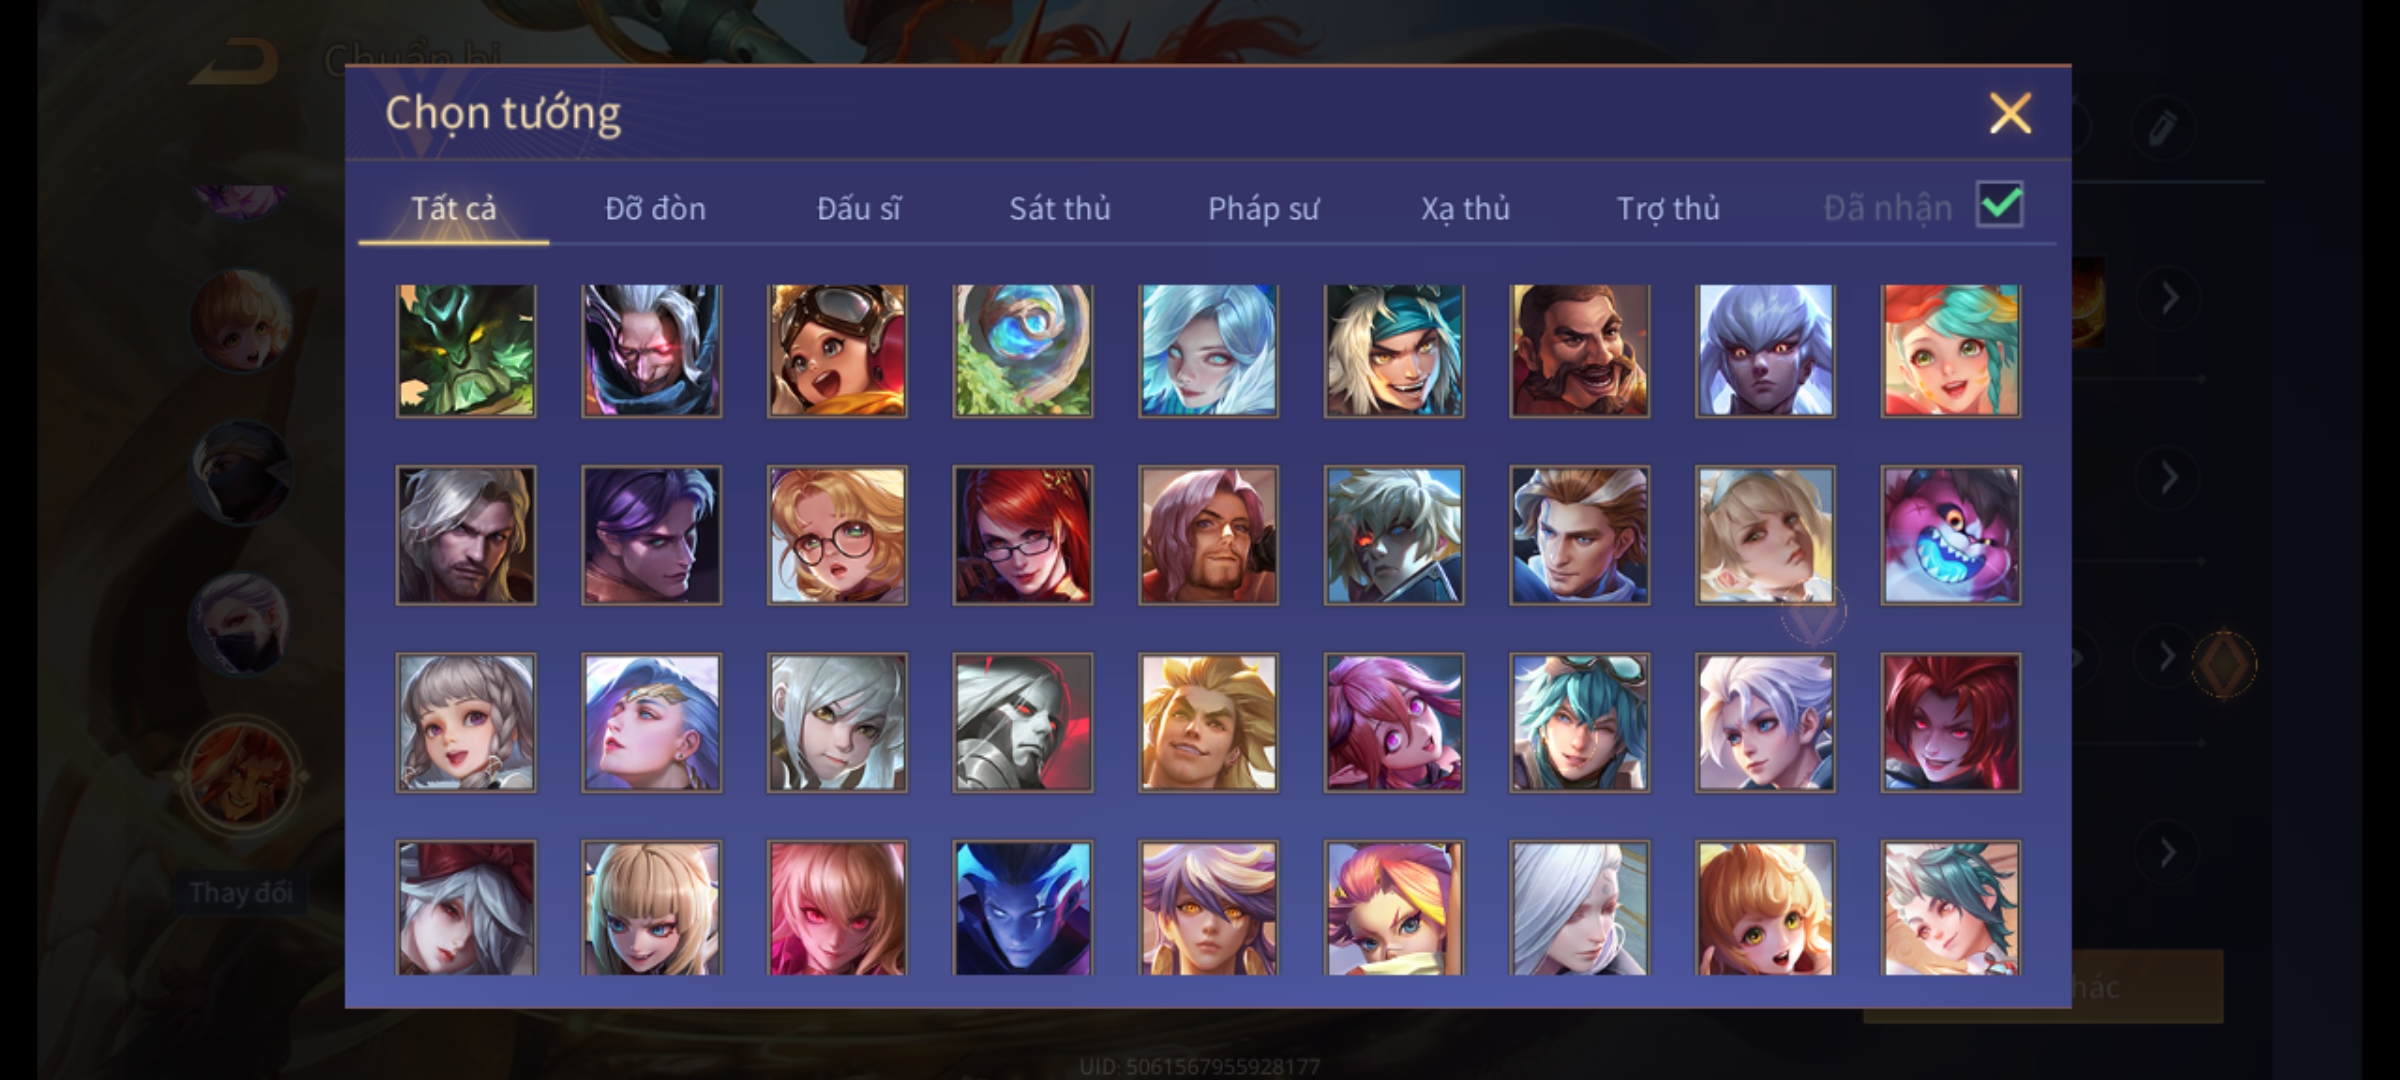Image resolution: width=2400 pixels, height=1080 pixels.
Task: Pick the silver armored knight hero portrait
Action: (x=1022, y=722)
